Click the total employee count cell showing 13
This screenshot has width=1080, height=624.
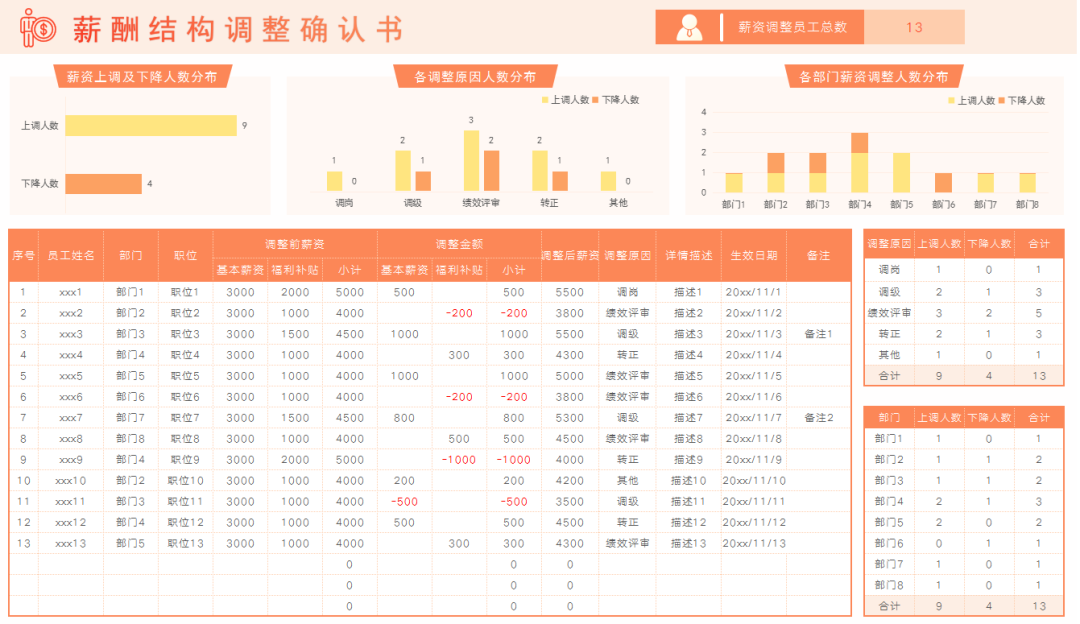pos(914,28)
